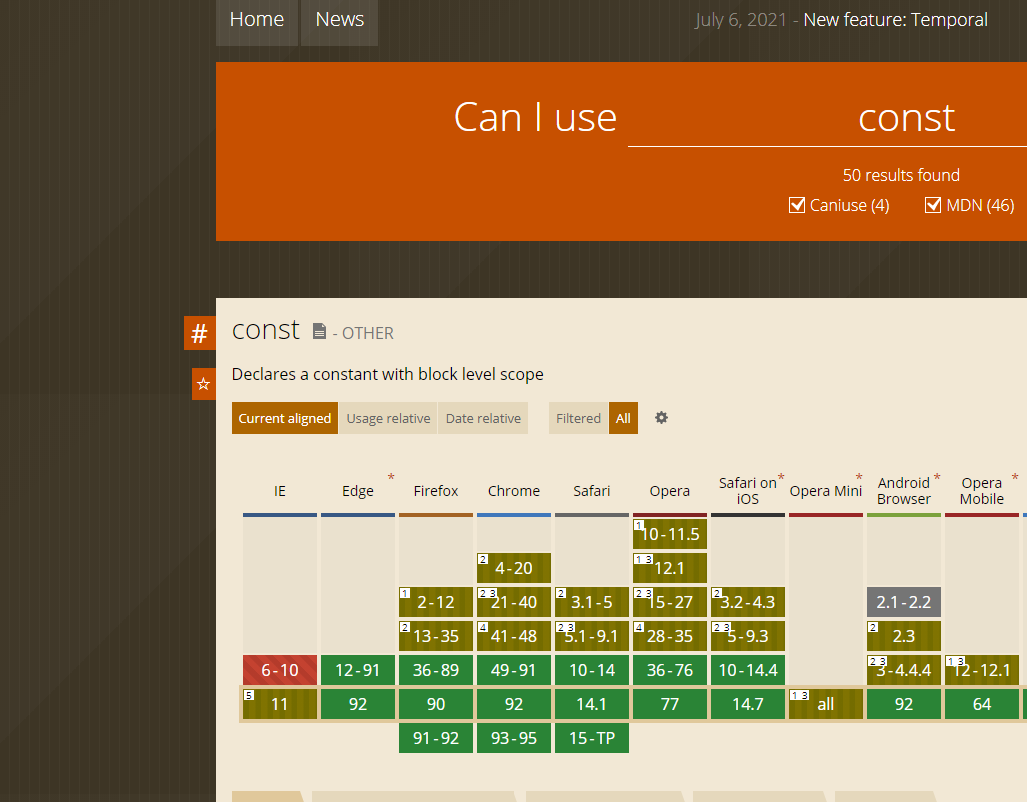Click the const search input field
Viewport: 1027px width, 802px height.
point(827,118)
